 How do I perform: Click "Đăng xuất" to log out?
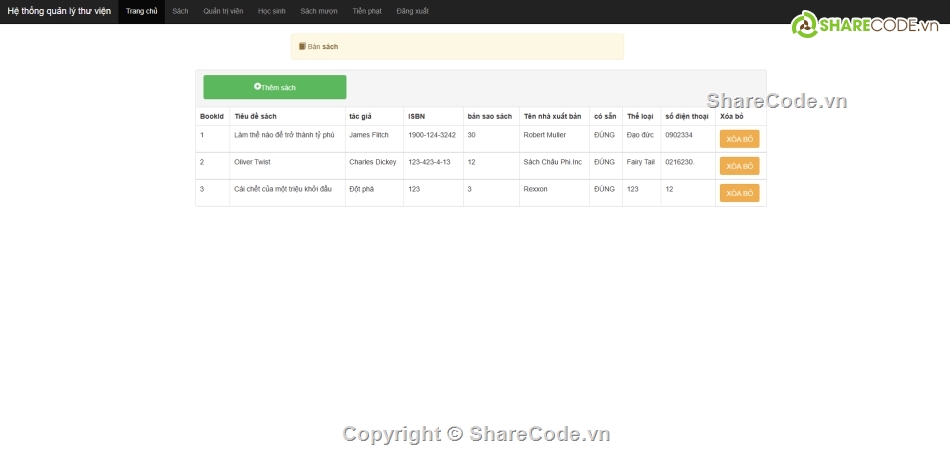pyautogui.click(x=413, y=12)
